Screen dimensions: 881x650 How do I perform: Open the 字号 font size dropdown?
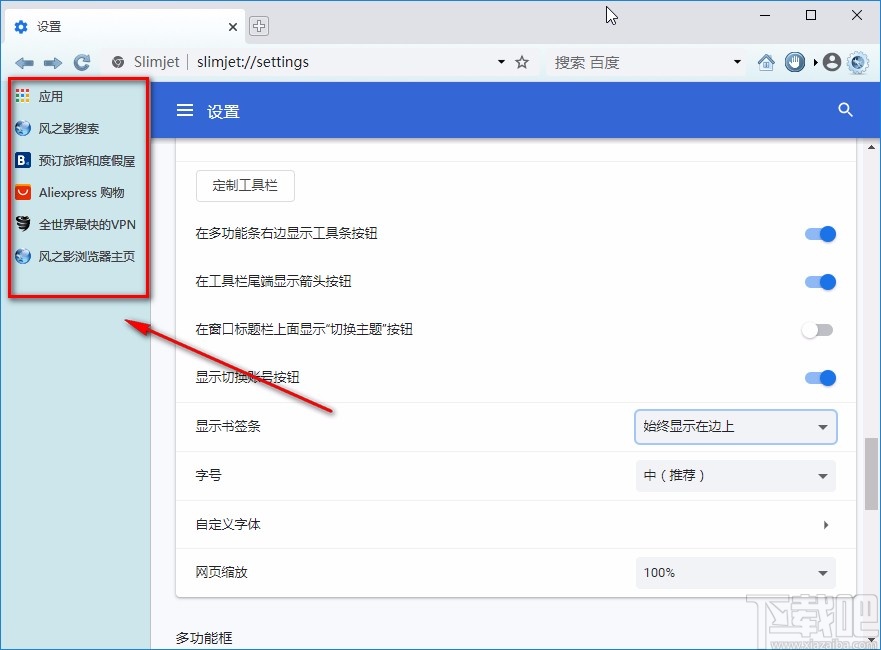[x=735, y=476]
